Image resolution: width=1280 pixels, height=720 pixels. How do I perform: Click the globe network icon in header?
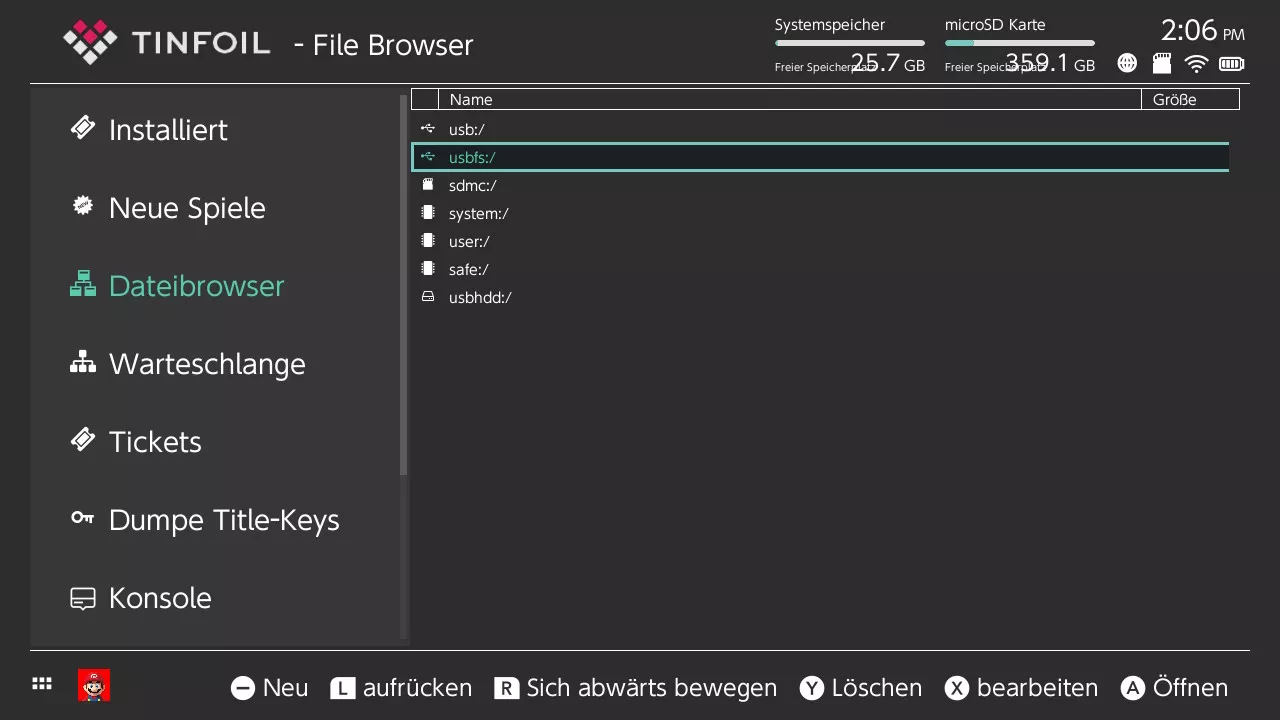pyautogui.click(x=1127, y=64)
